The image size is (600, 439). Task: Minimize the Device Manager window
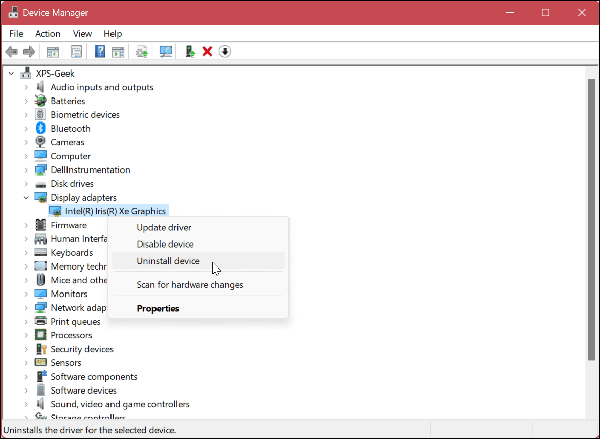(x=510, y=13)
